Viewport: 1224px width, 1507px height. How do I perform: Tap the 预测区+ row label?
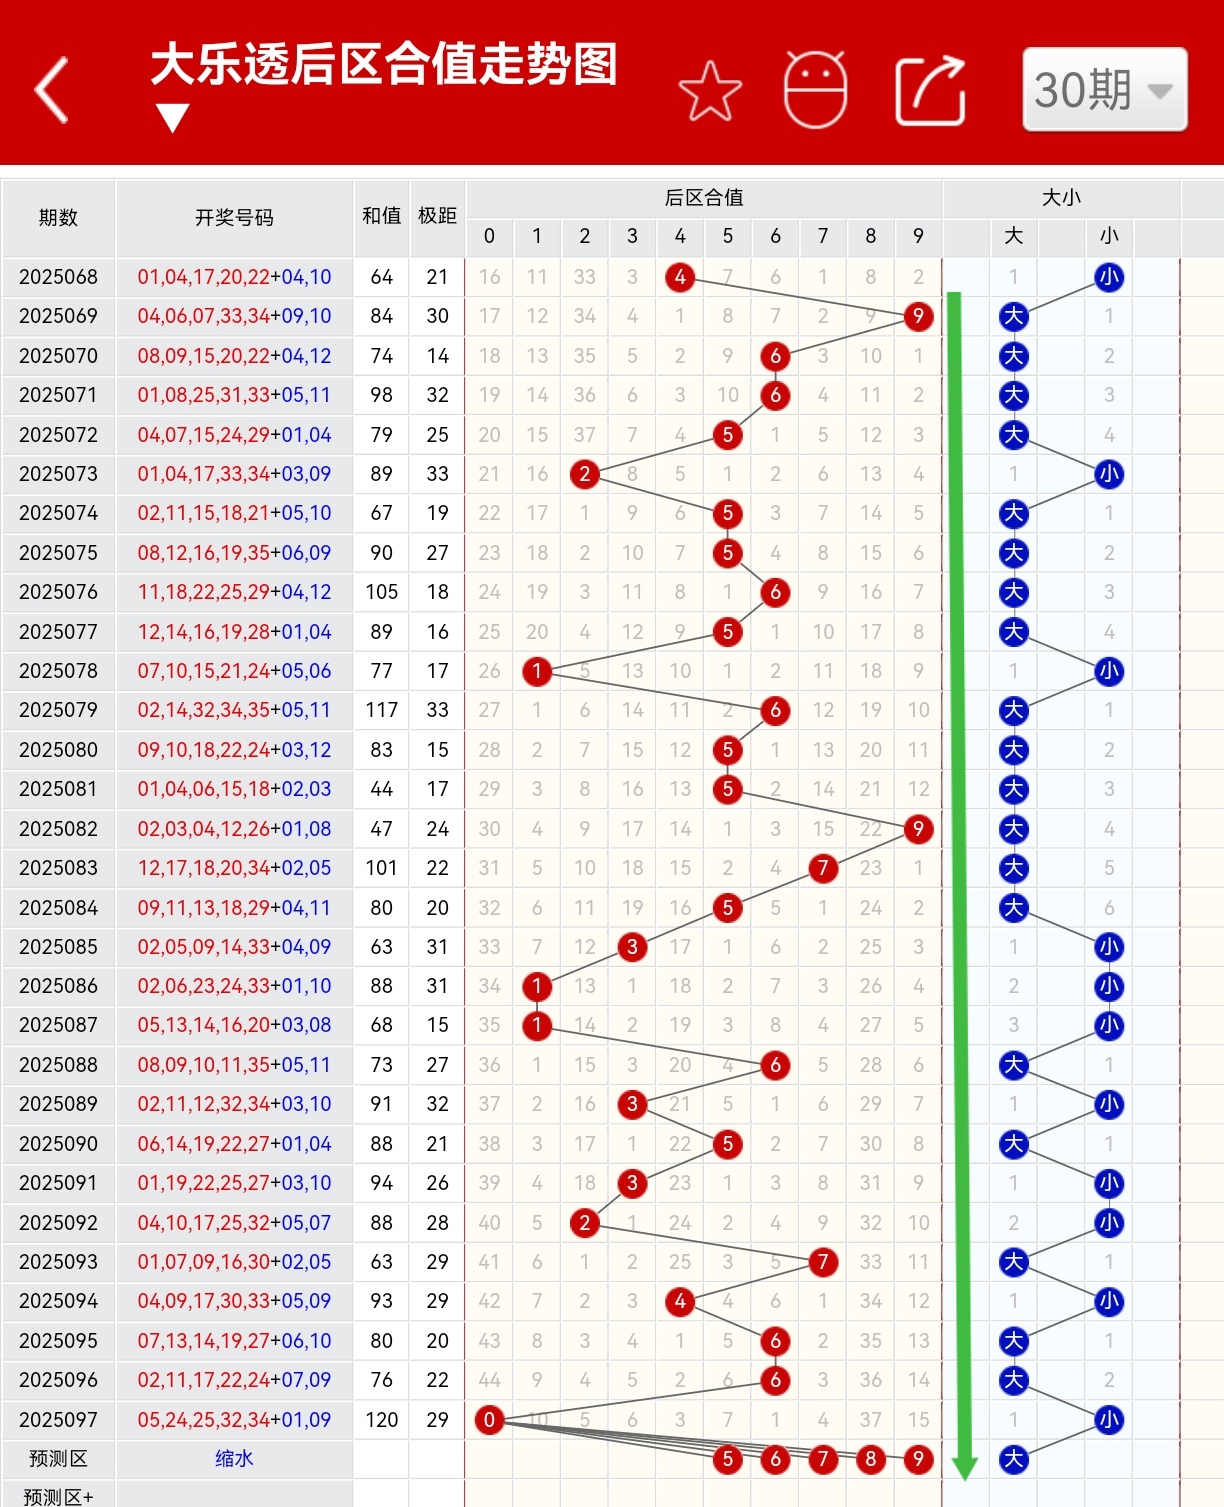point(58,1496)
